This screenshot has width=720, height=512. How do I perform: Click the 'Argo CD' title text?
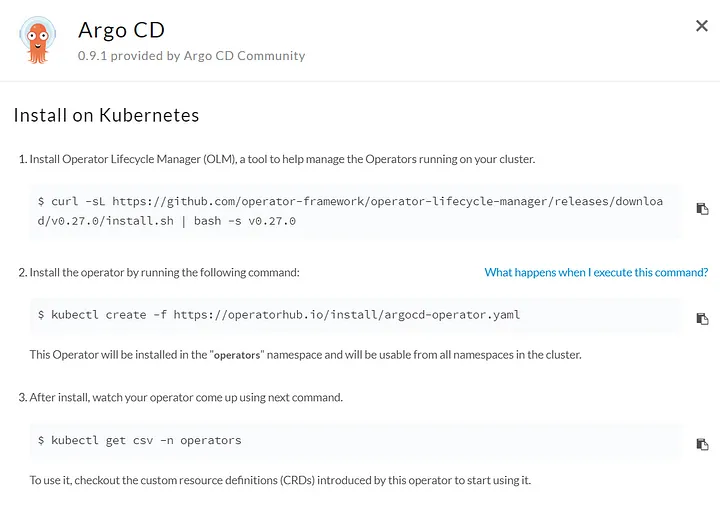click(121, 31)
